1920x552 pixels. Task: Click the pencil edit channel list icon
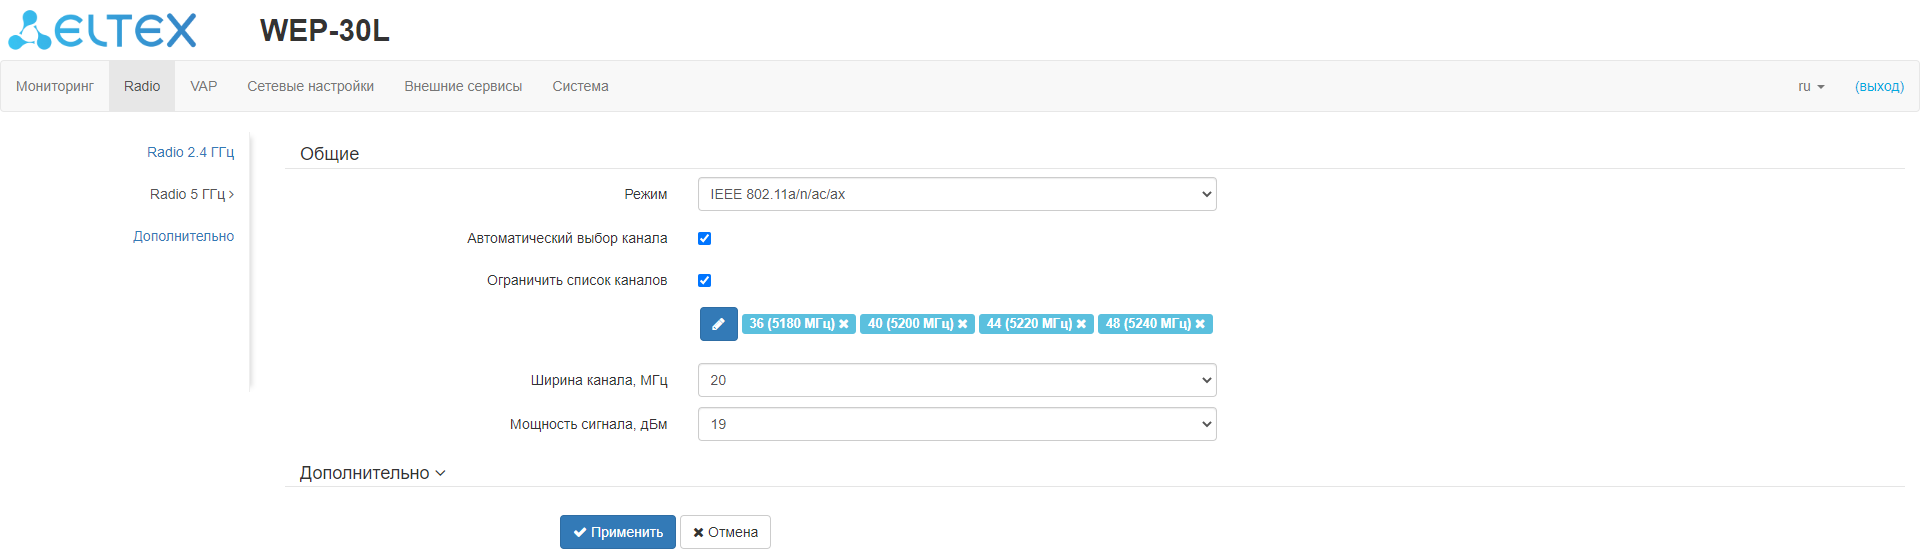click(x=718, y=324)
